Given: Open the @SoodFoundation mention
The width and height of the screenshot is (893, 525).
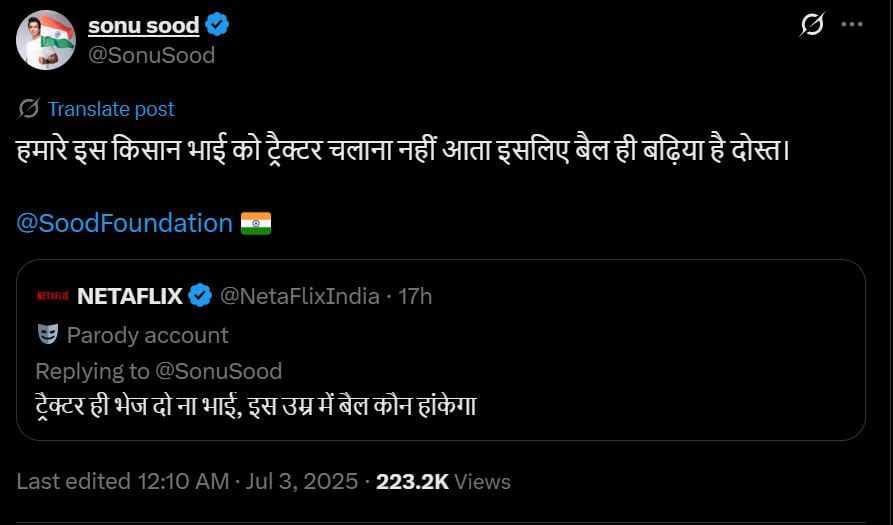Looking at the screenshot, I should [x=124, y=222].
